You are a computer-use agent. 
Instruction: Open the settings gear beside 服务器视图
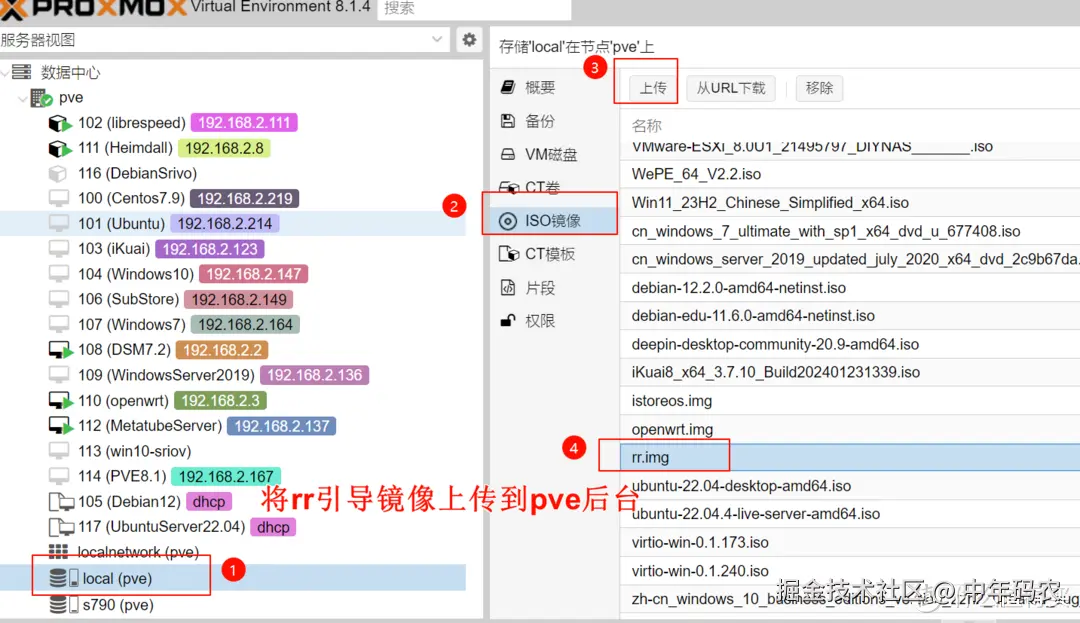pyautogui.click(x=467, y=39)
